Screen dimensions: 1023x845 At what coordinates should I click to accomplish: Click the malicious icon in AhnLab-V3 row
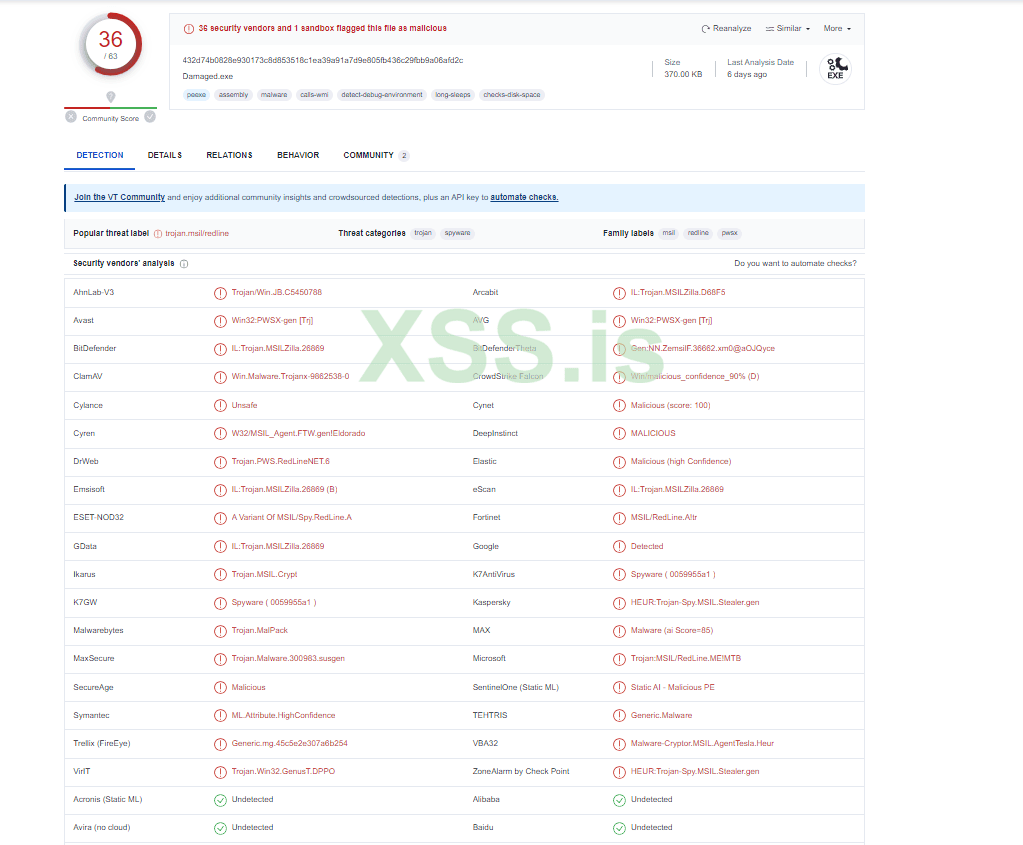221,293
